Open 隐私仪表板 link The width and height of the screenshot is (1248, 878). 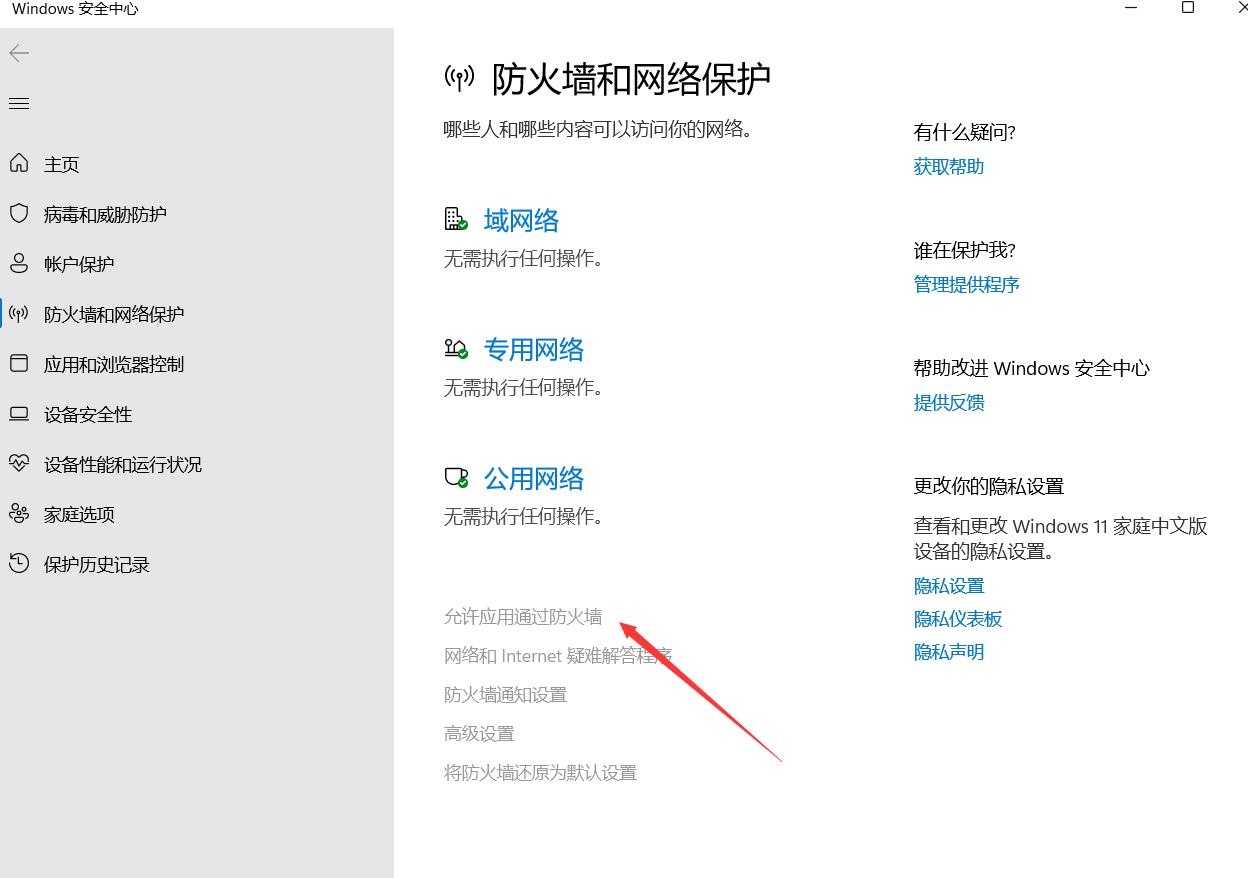click(x=958, y=618)
